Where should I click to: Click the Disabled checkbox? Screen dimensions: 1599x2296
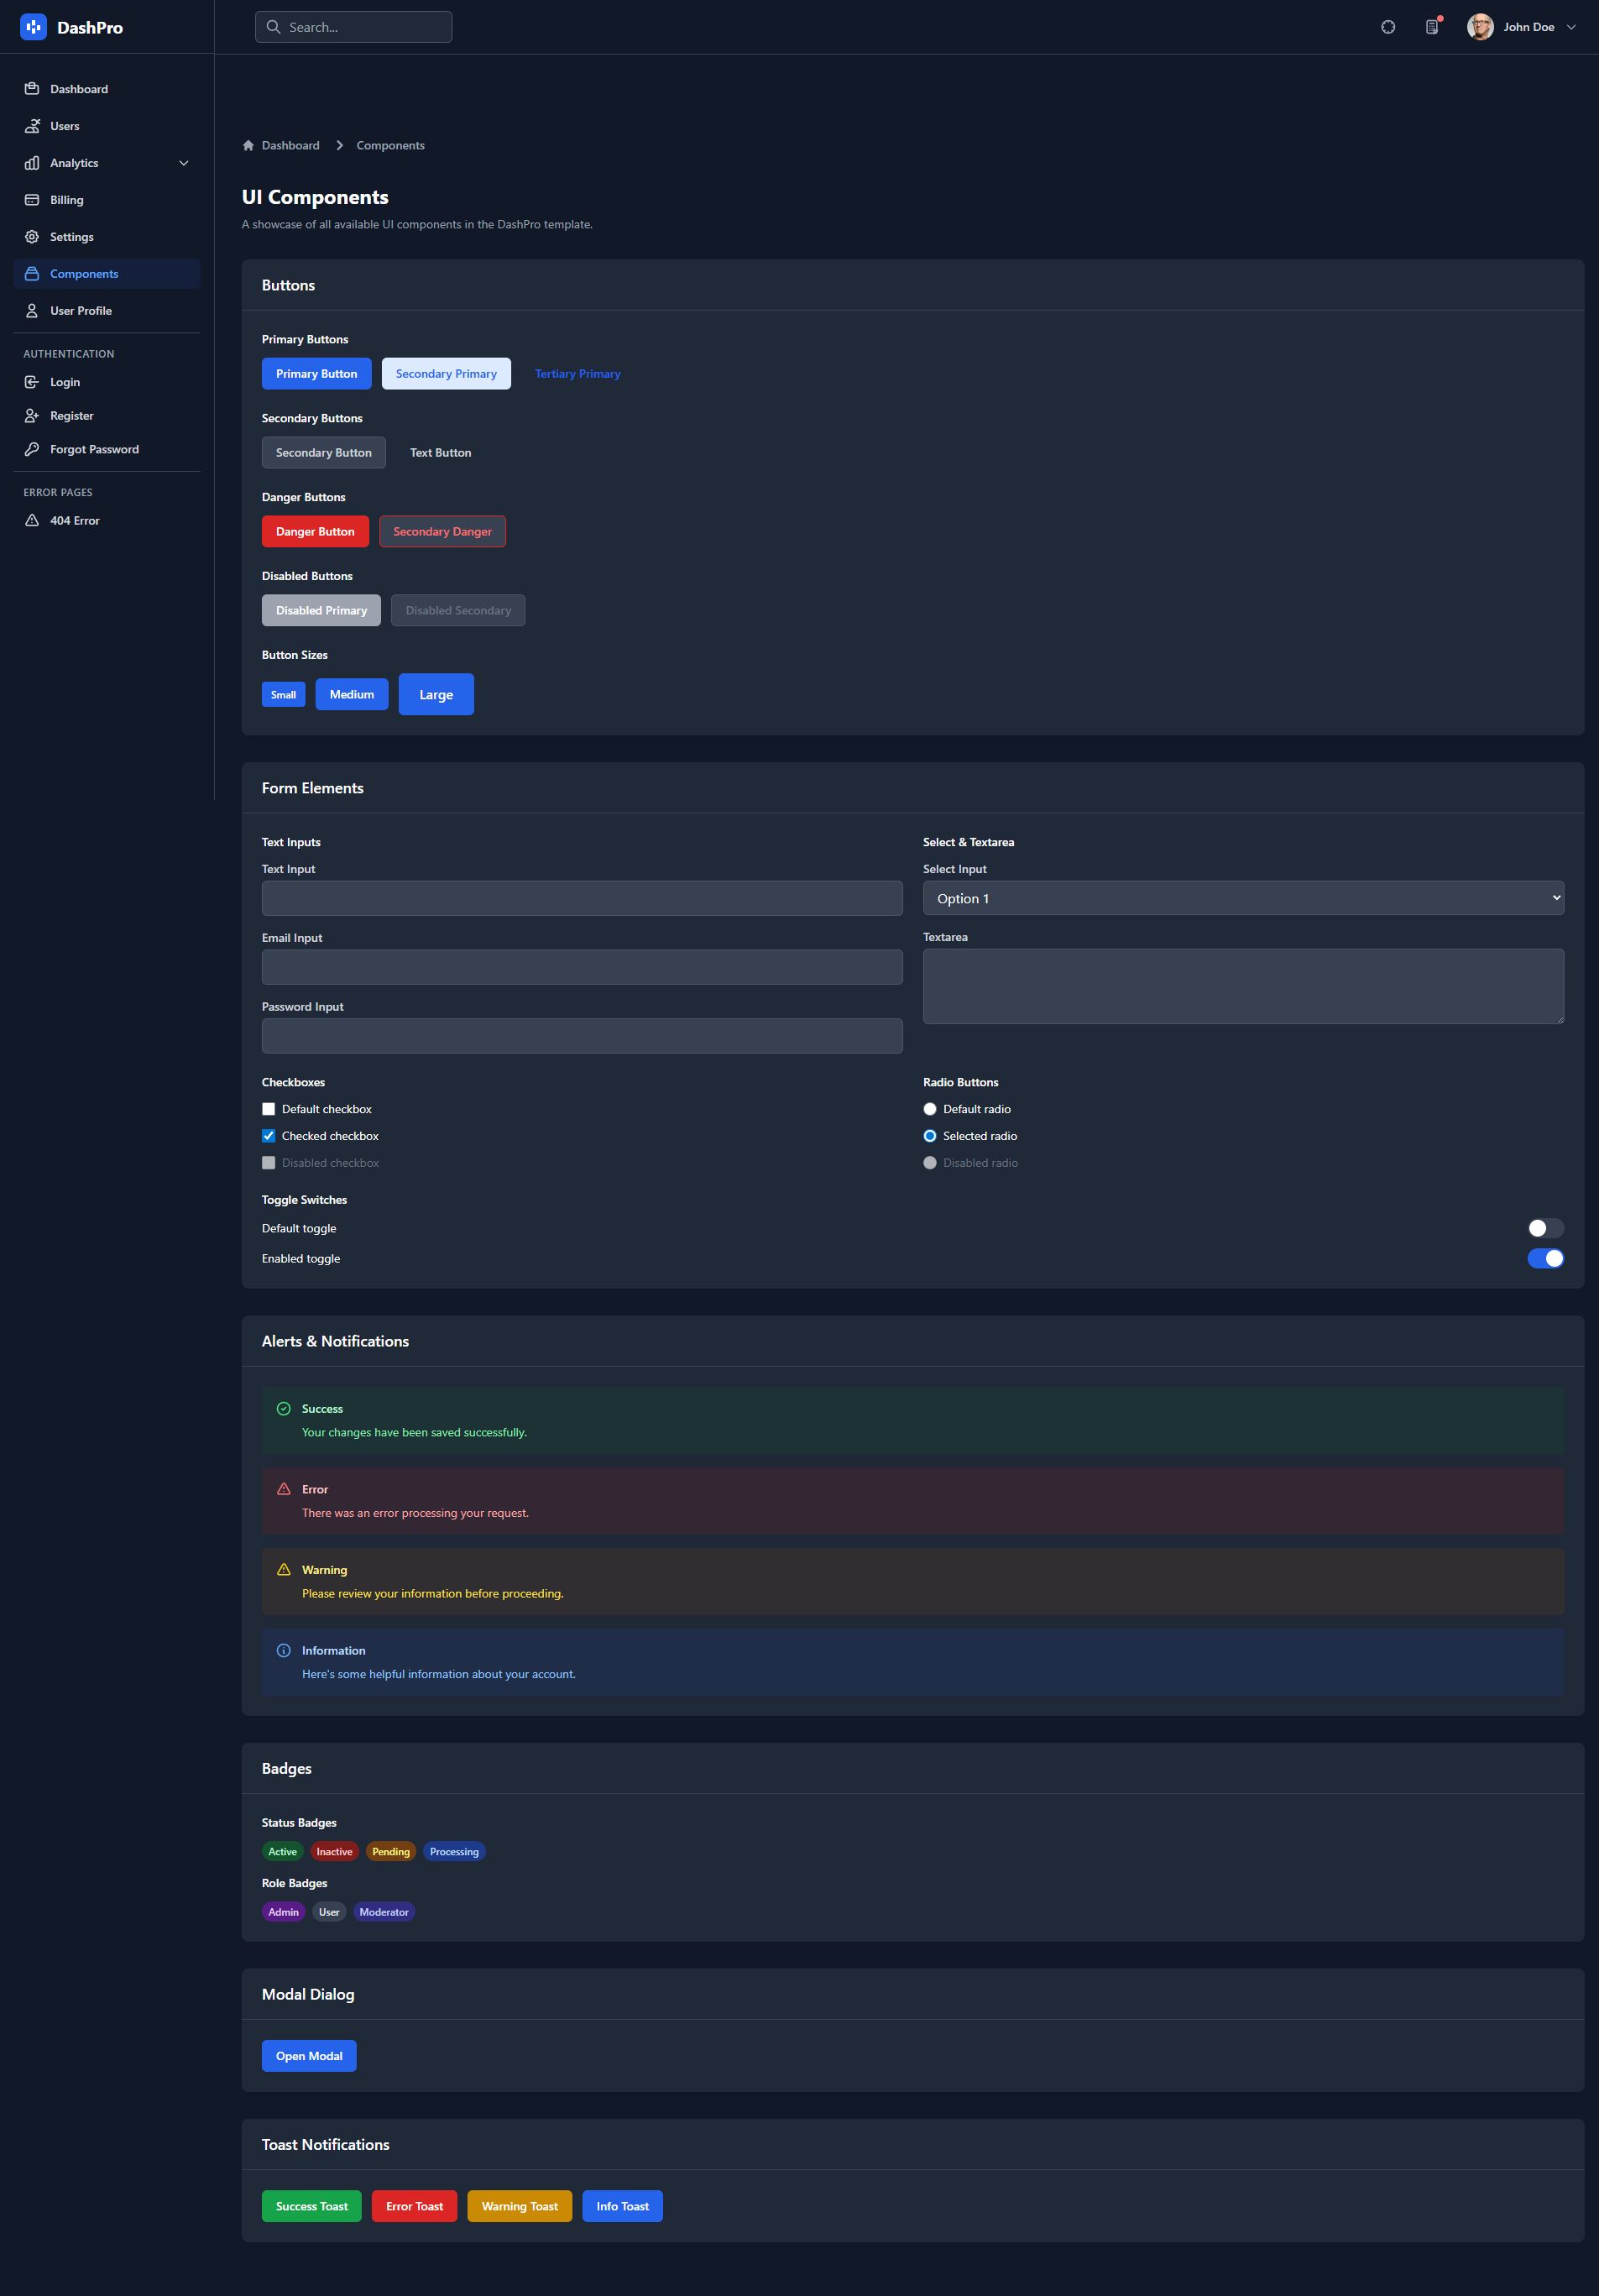[268, 1163]
